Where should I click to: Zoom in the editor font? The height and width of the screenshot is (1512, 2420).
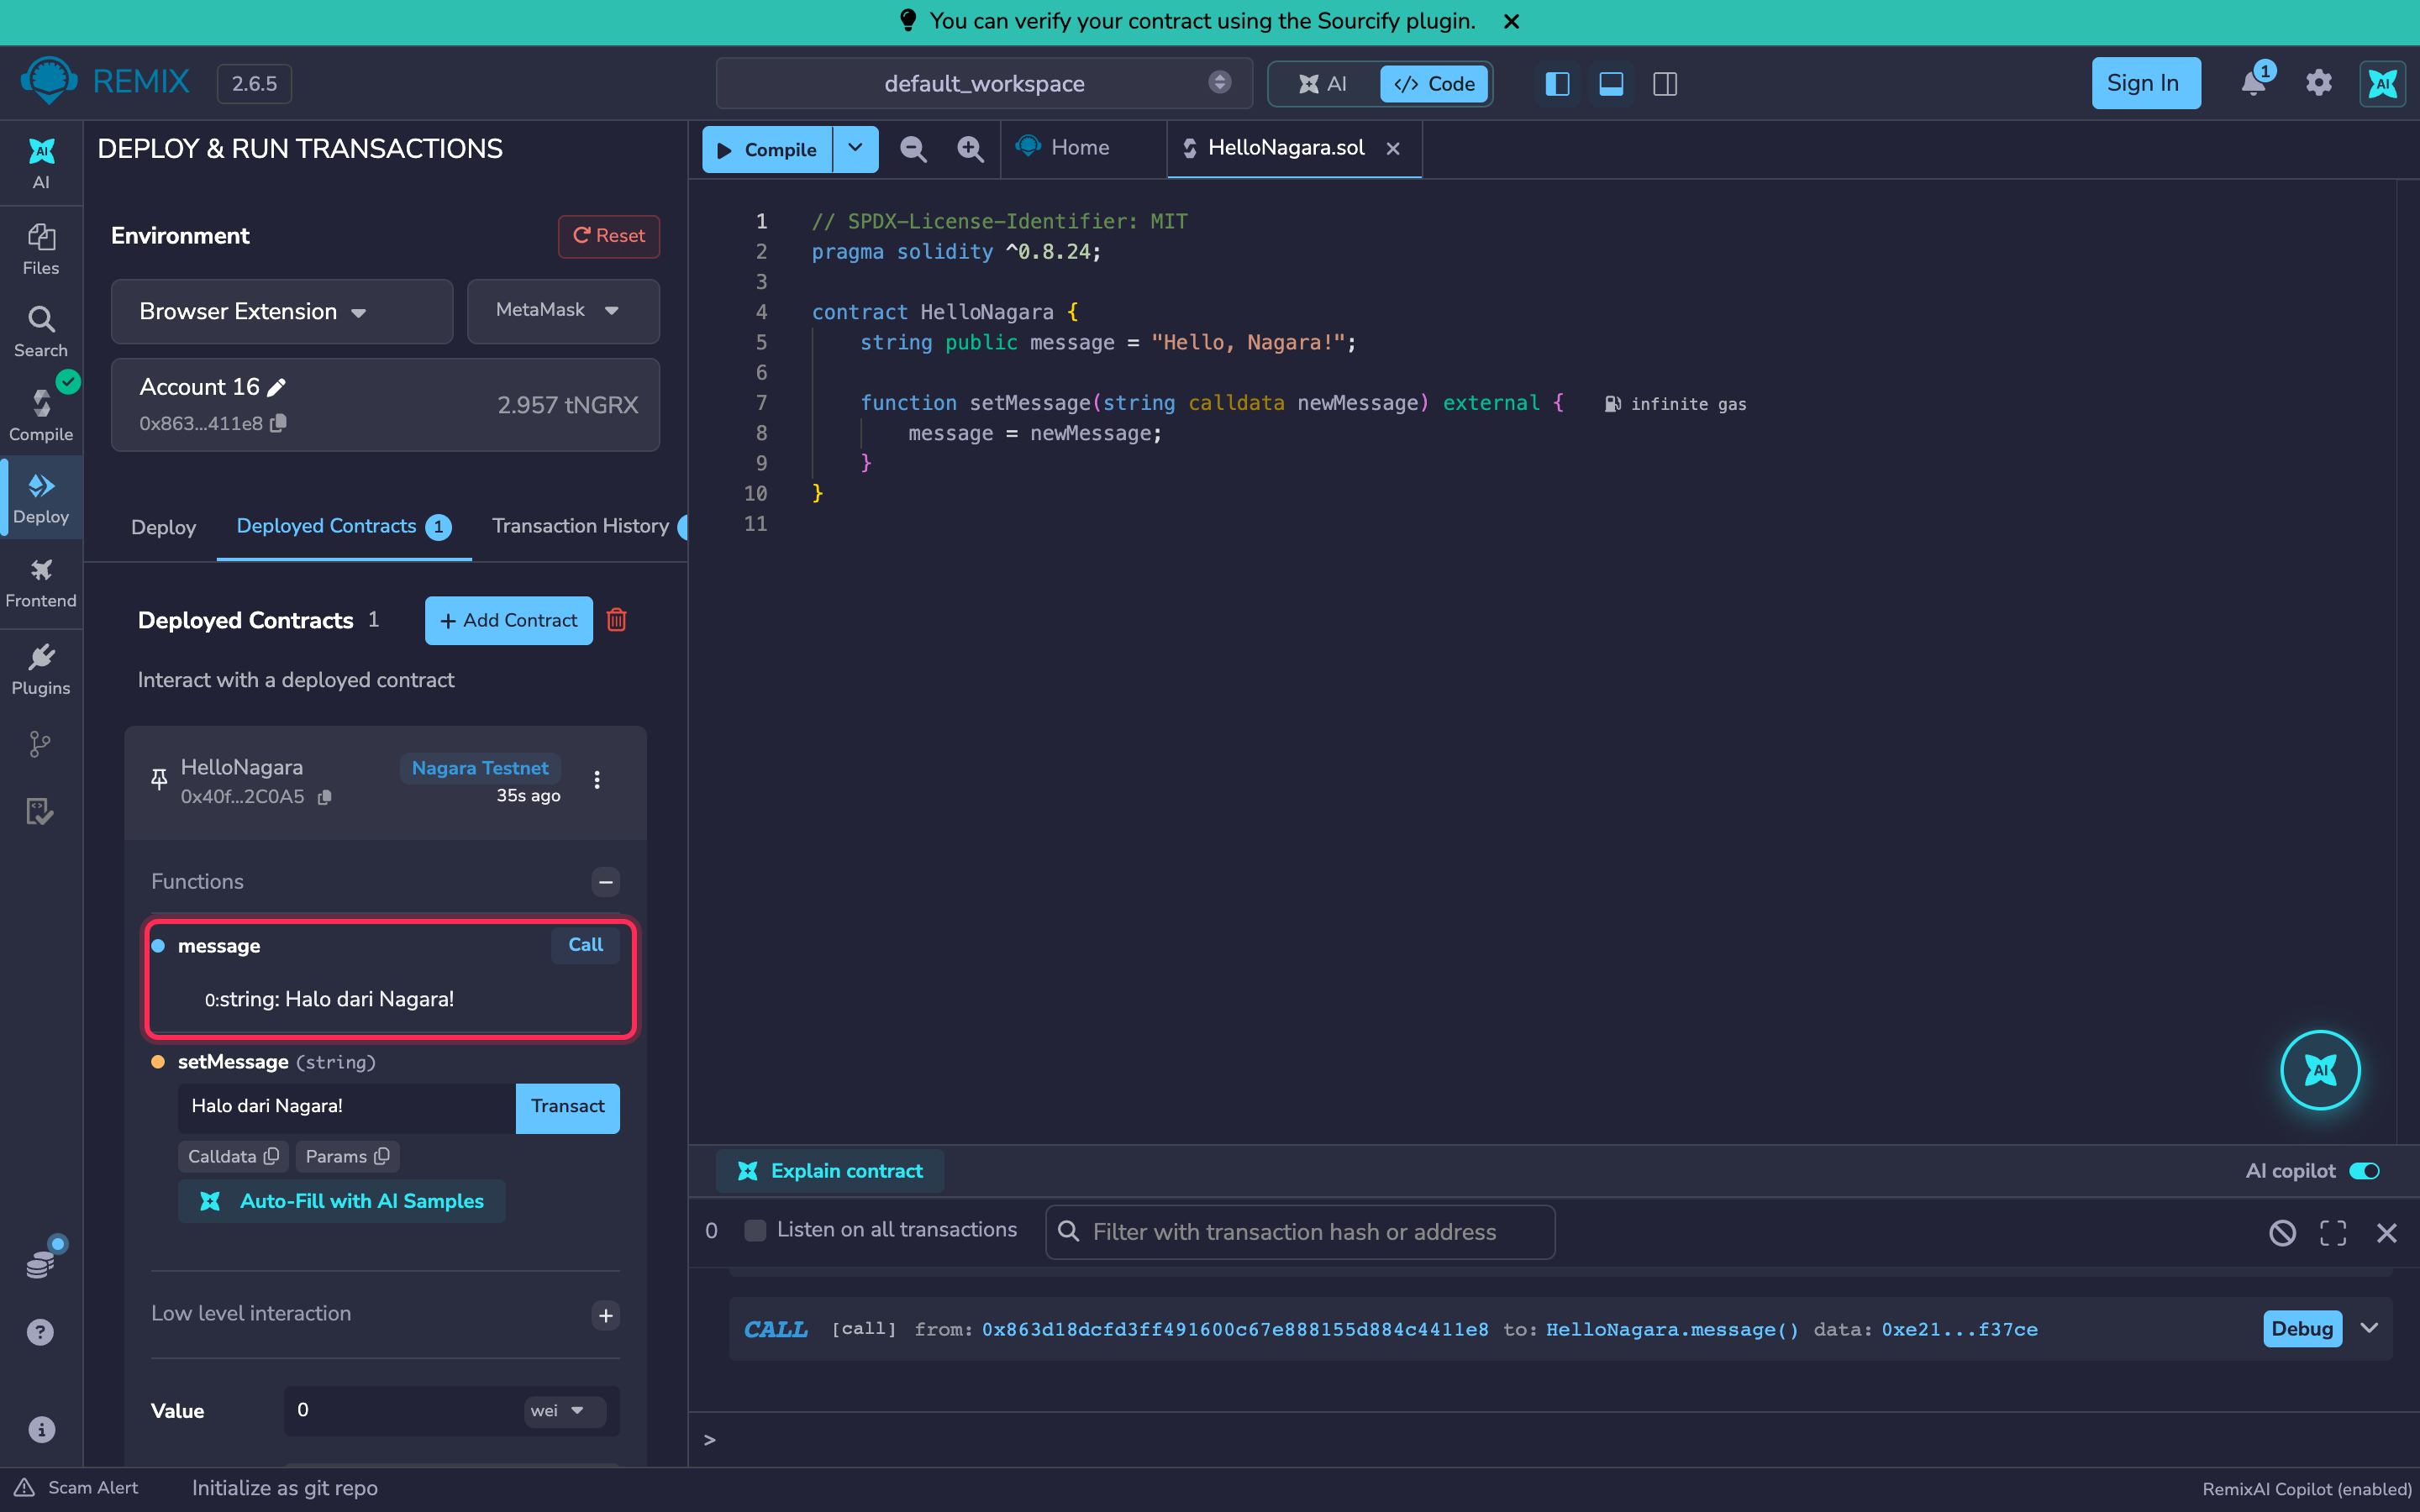point(969,149)
